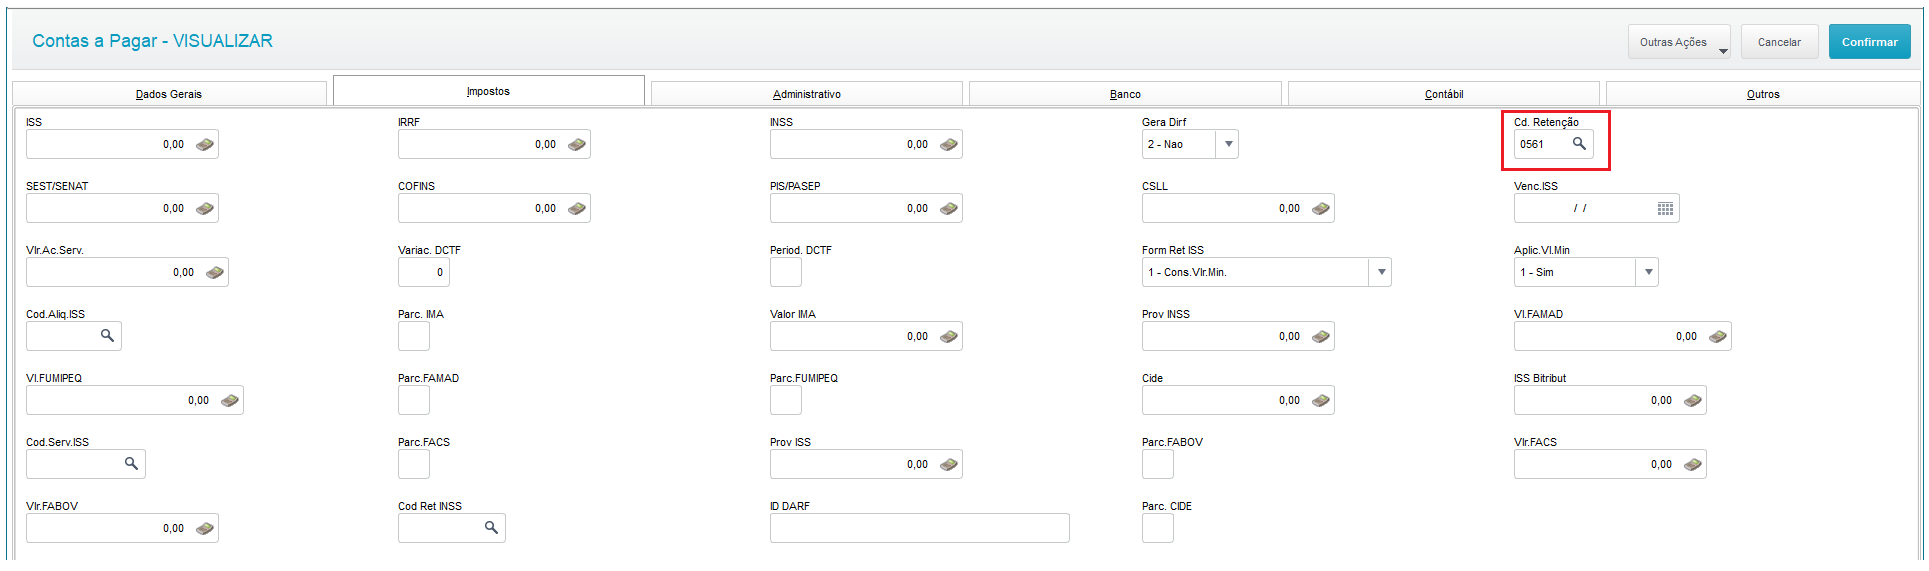
Task: Switch to Administrativo tab
Action: pos(806,94)
